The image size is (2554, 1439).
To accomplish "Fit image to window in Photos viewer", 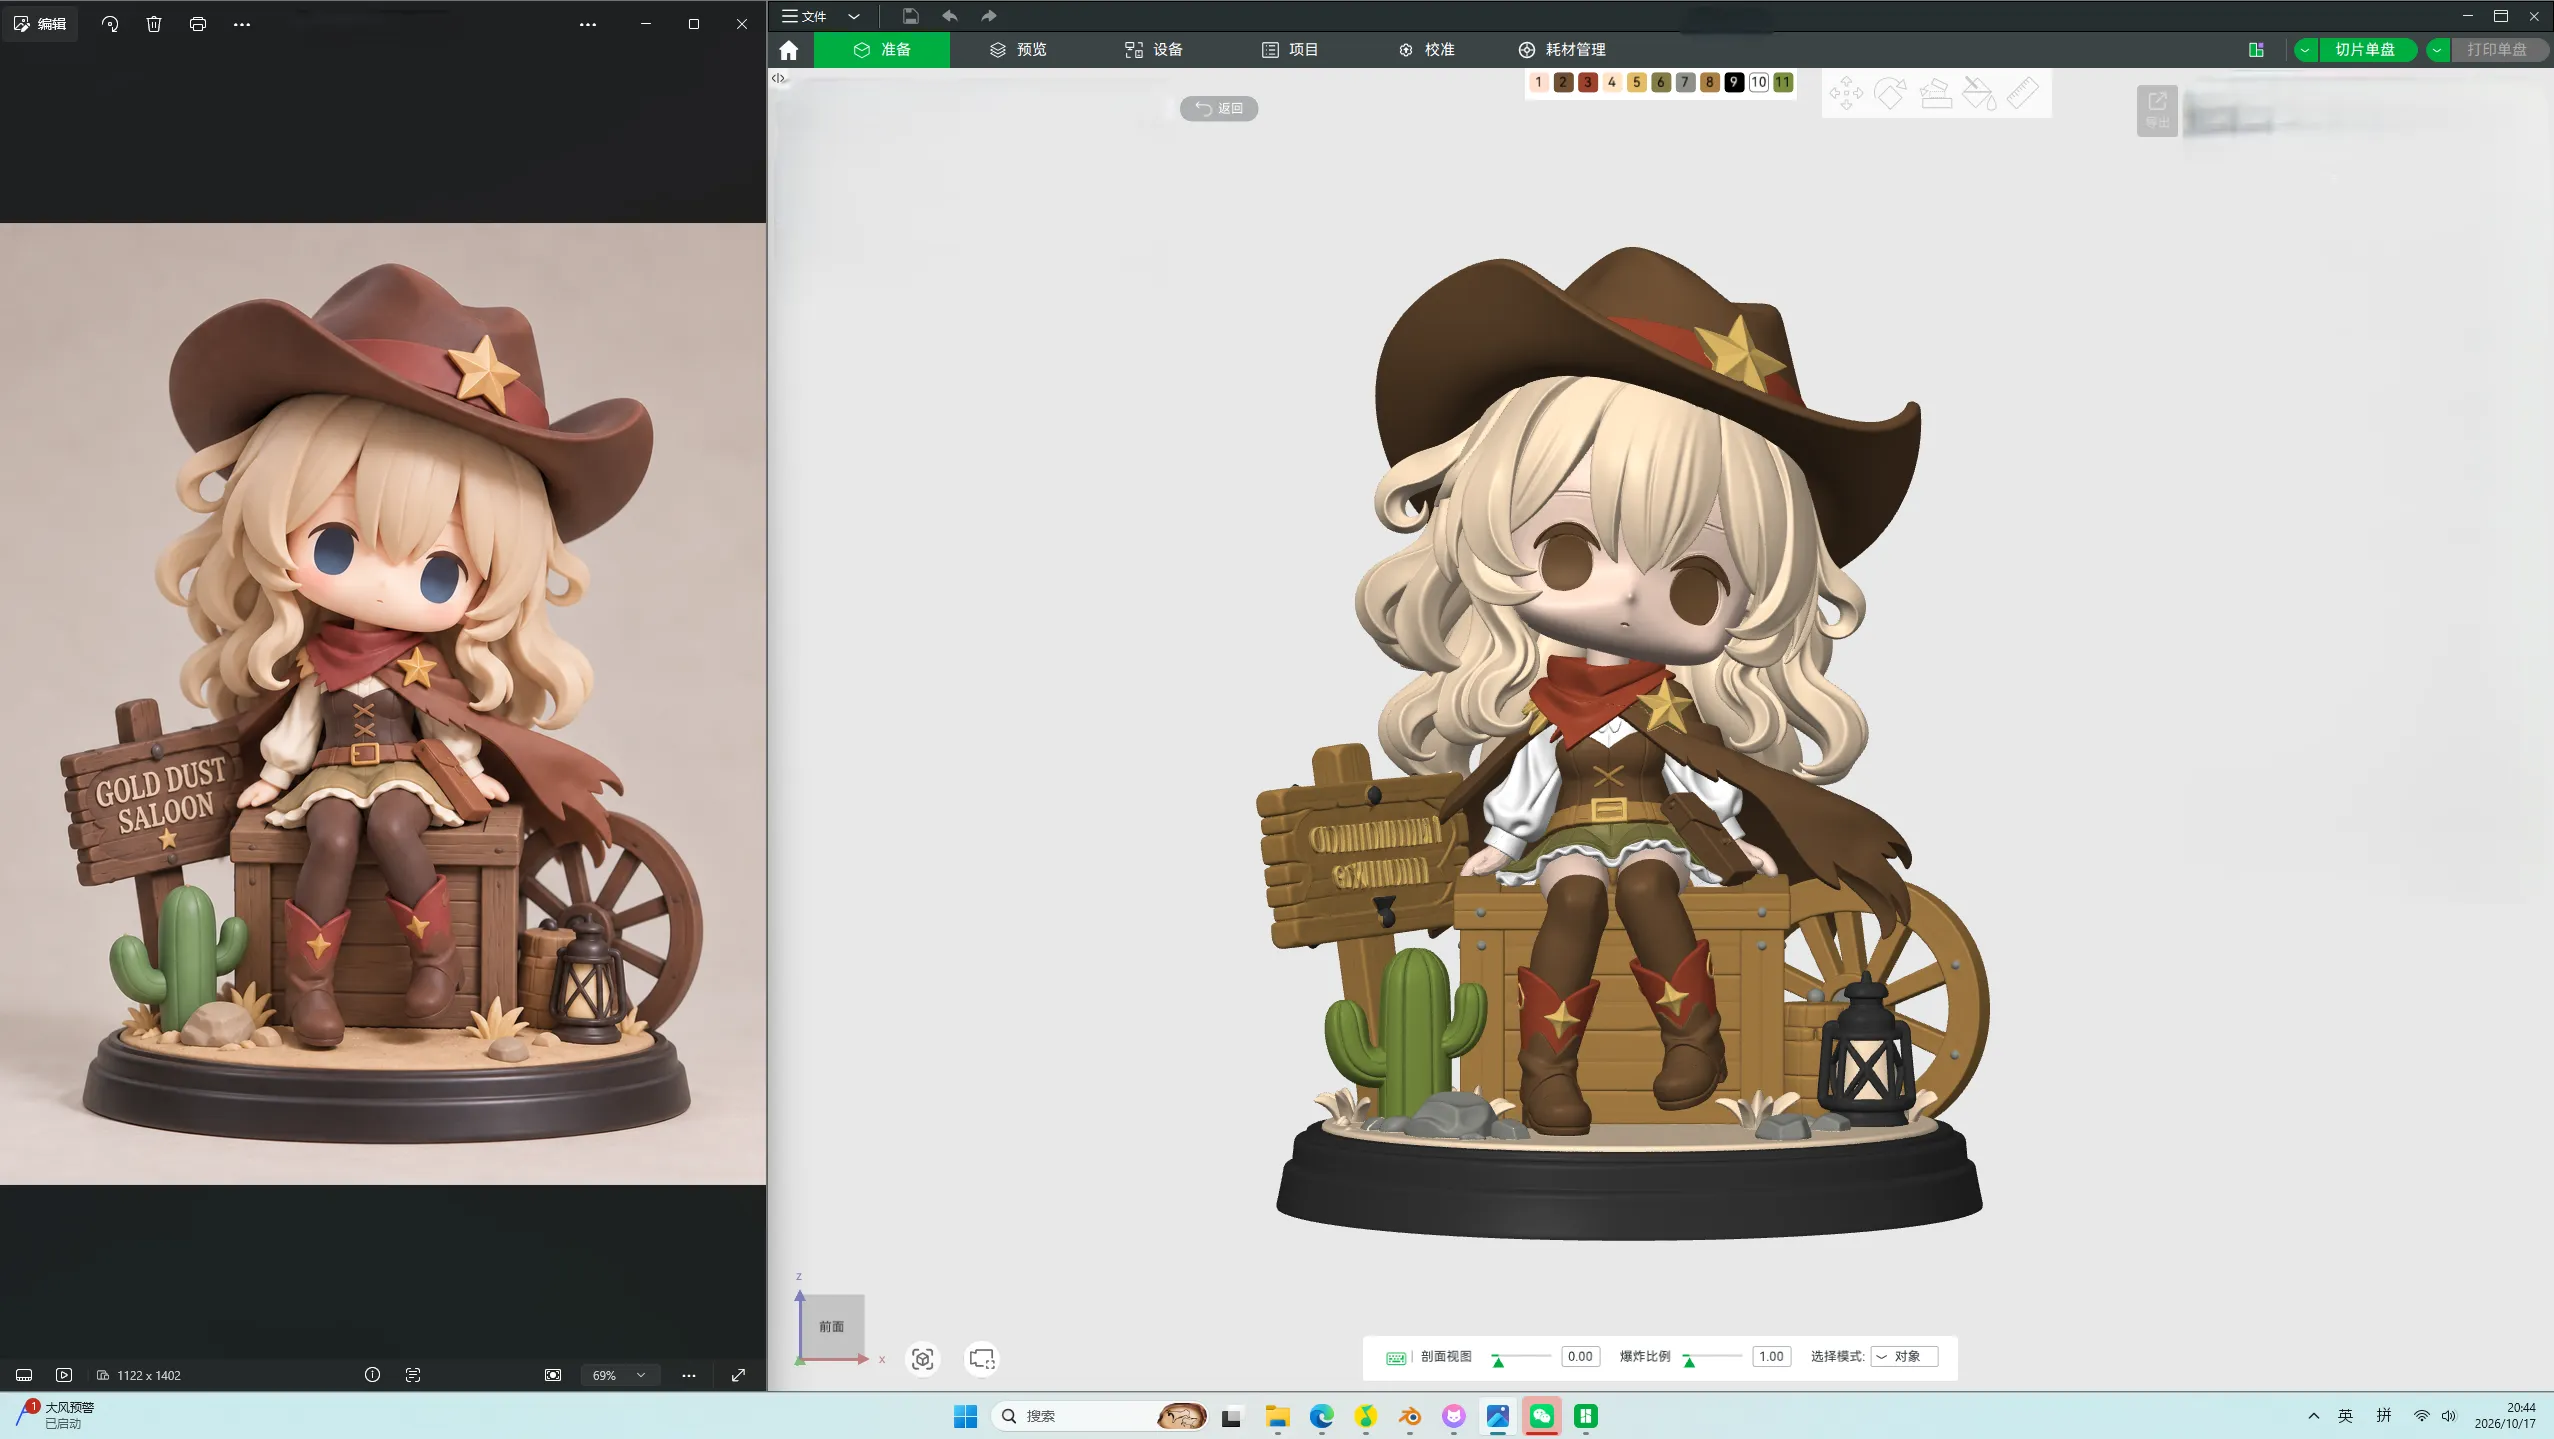I will [553, 1375].
